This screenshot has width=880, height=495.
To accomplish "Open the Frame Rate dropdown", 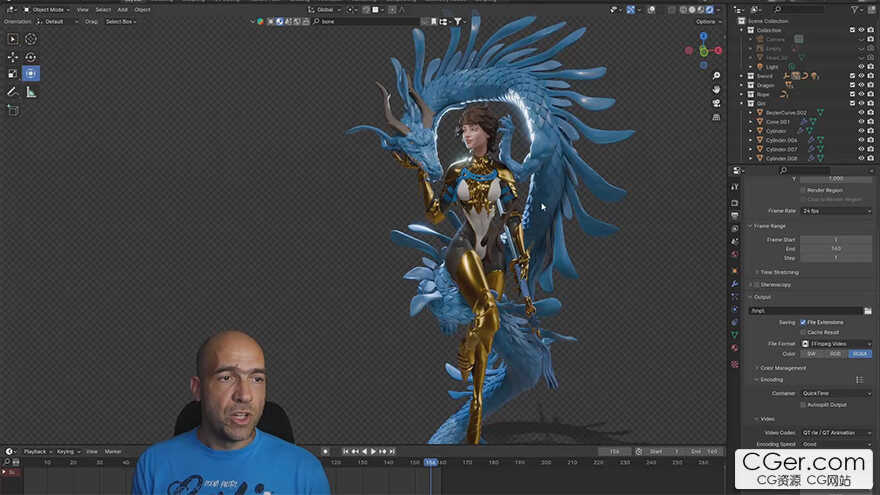I will pyautogui.click(x=836, y=211).
